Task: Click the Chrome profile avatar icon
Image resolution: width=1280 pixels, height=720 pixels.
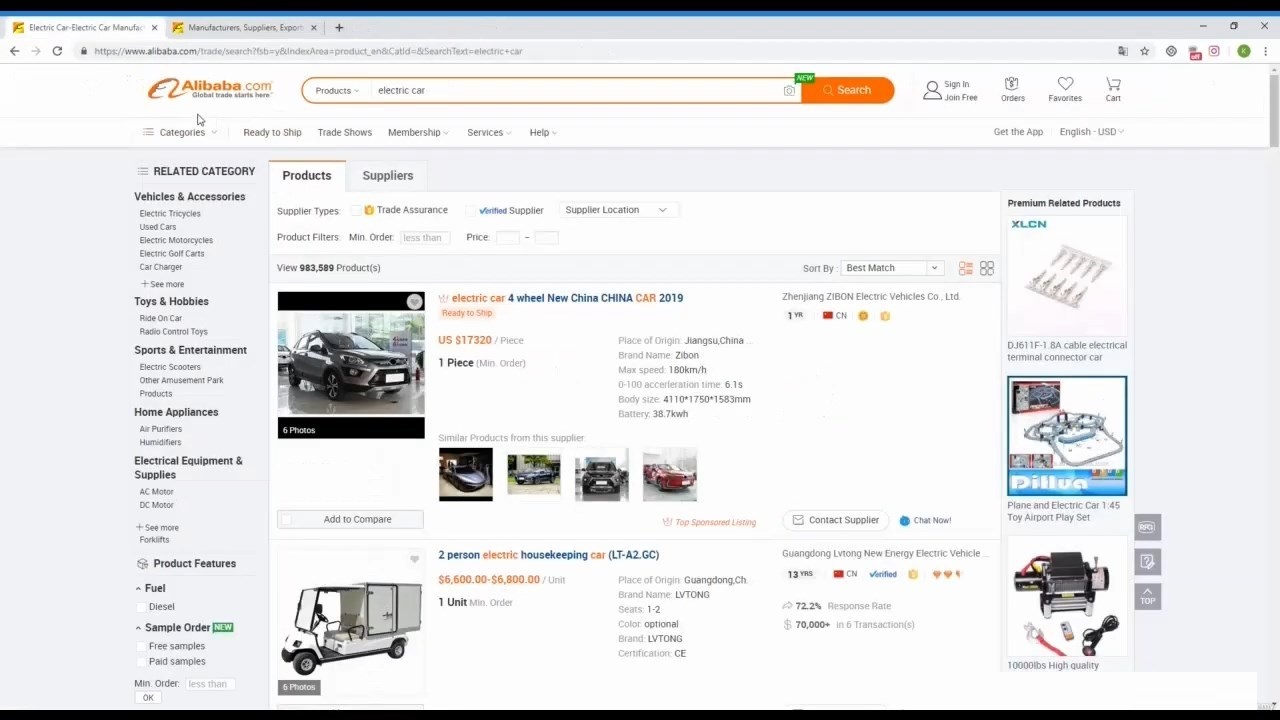Action: 1244,51
